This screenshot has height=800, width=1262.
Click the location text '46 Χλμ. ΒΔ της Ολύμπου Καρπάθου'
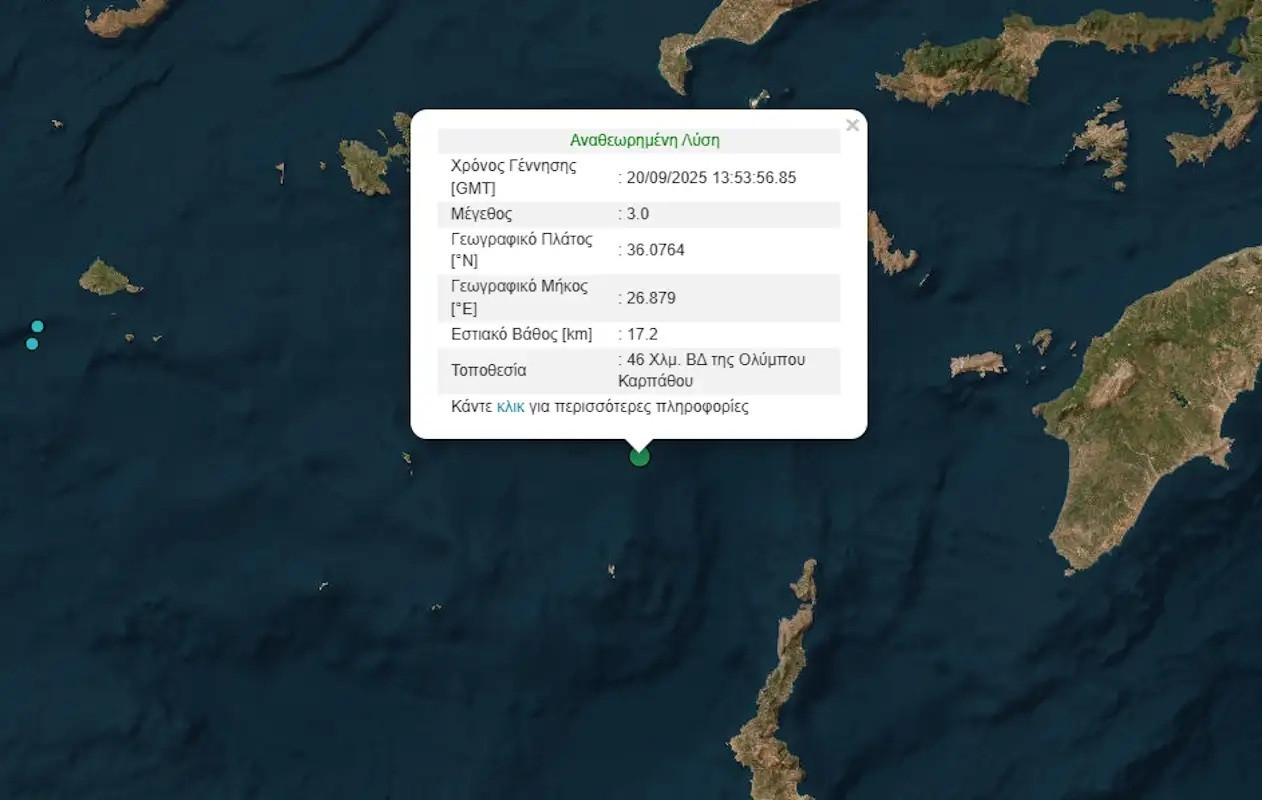(706, 370)
